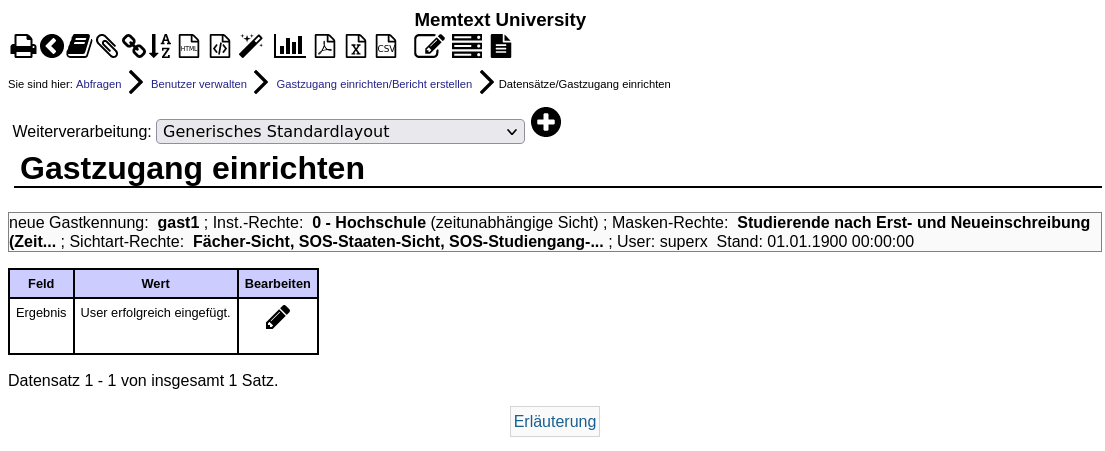
Task: Export as CSV file icon
Action: pos(386,46)
